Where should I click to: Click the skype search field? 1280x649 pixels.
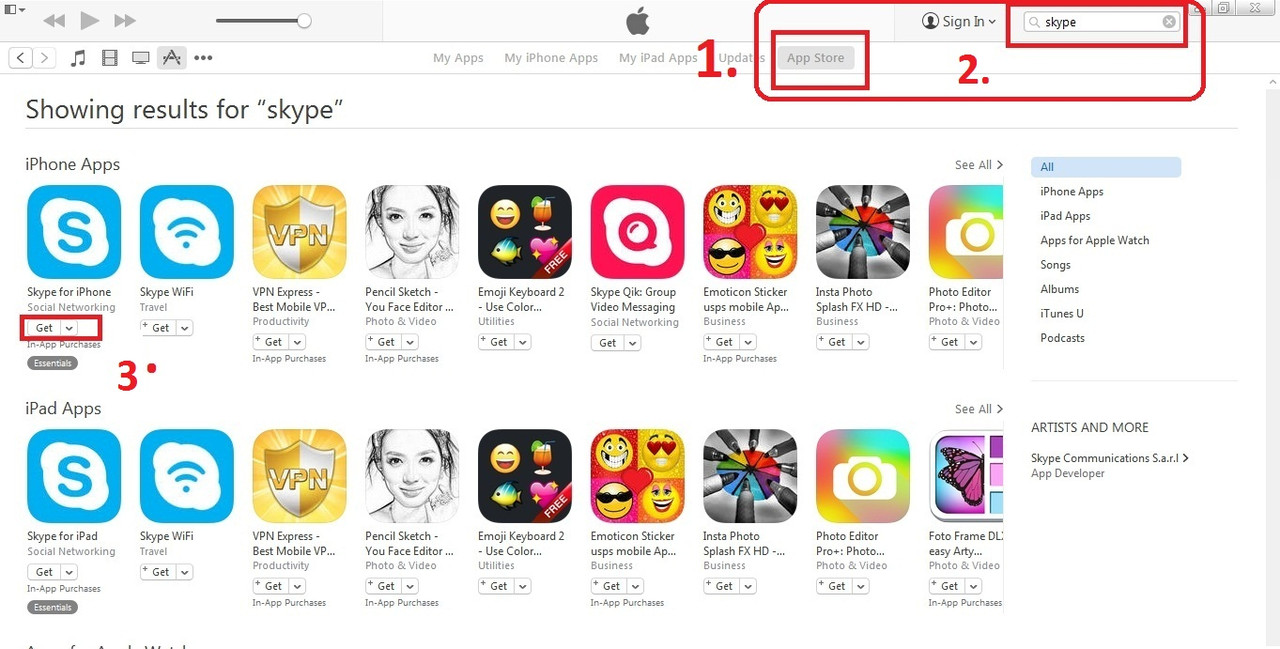[x=1101, y=22]
